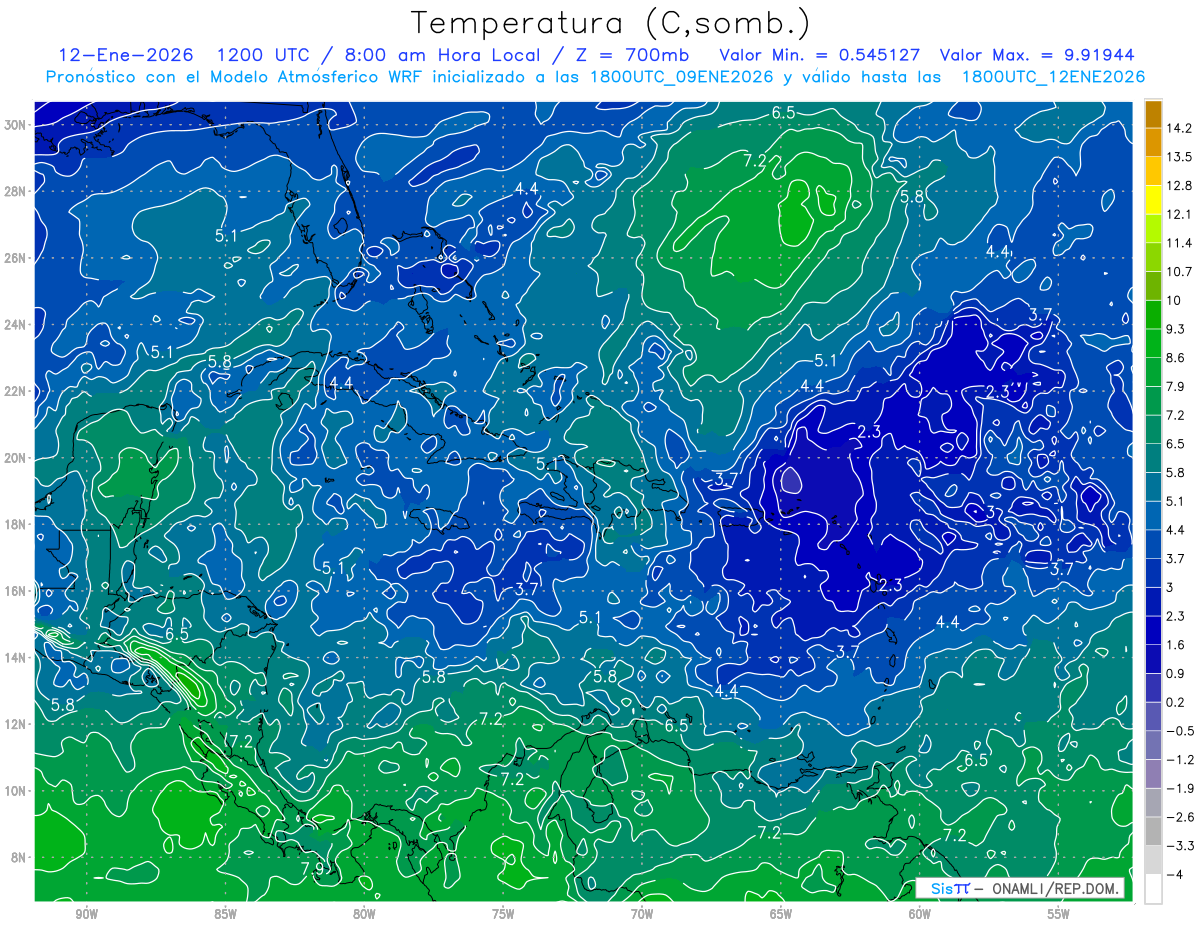This screenshot has height=927, width=1200.
Task: Pick the purple swatch between -1.2 and -0.5
Action: (x=1153, y=745)
